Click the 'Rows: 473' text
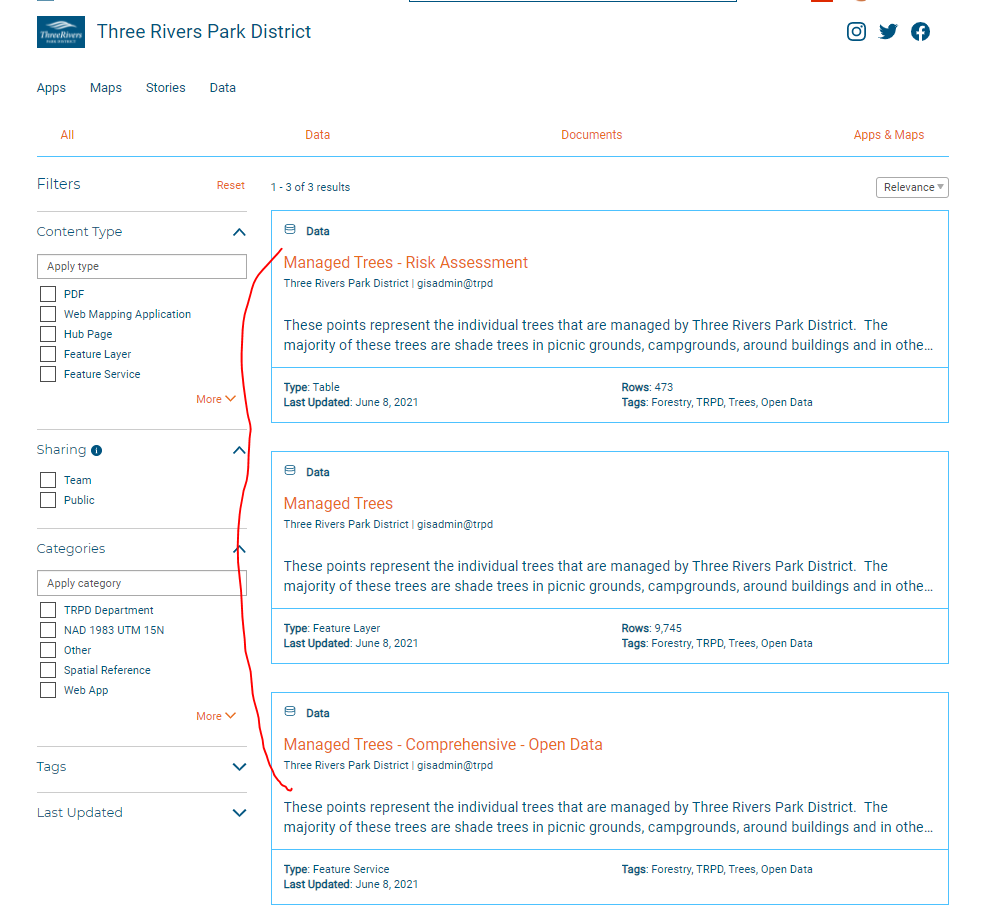The image size is (992, 911). coord(647,387)
